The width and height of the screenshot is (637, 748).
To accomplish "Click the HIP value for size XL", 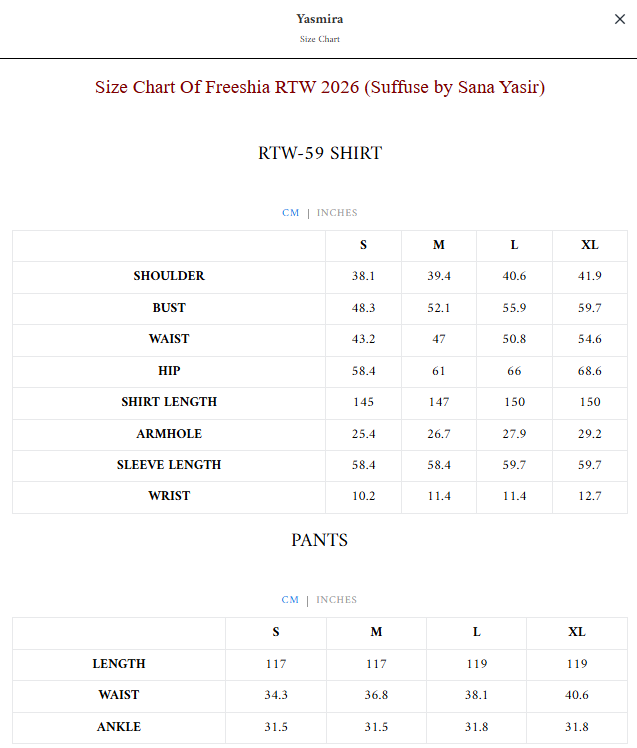I will coord(590,371).
